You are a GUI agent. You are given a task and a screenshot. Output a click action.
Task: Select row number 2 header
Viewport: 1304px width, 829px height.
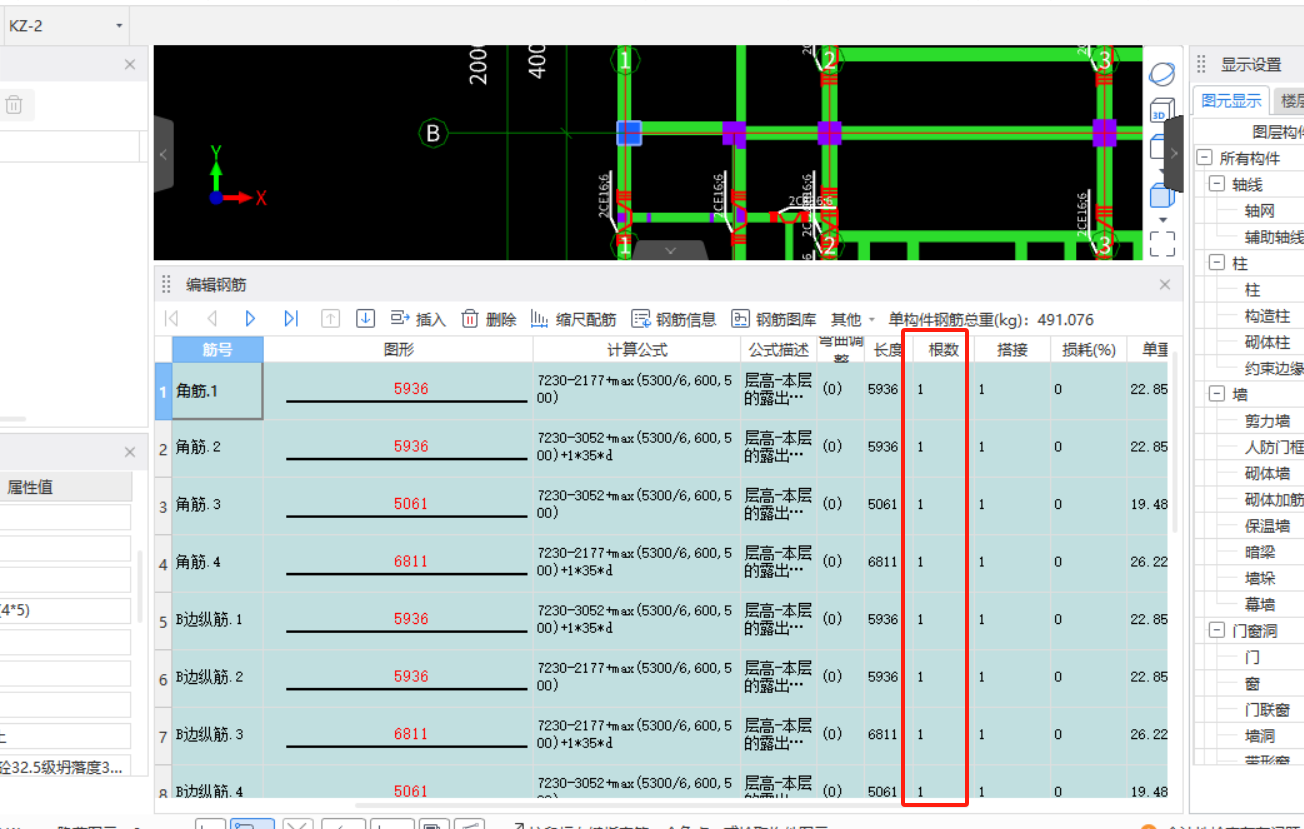pos(163,449)
